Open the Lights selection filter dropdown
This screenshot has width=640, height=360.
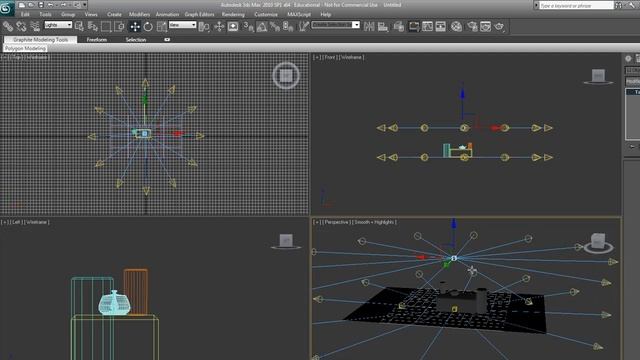(58, 25)
